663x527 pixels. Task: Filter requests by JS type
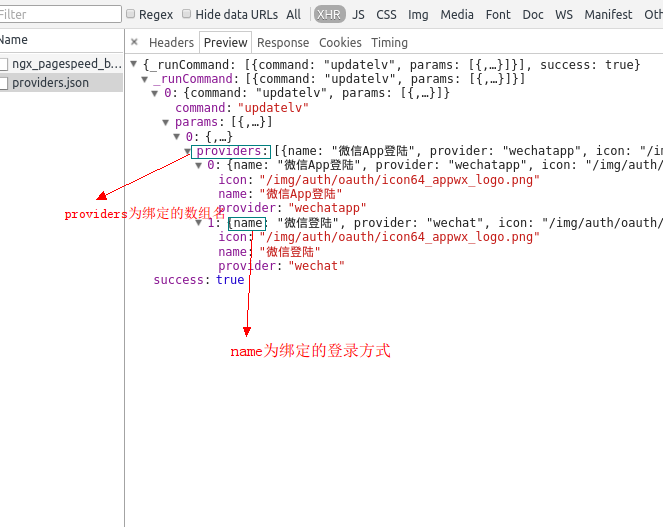click(358, 15)
